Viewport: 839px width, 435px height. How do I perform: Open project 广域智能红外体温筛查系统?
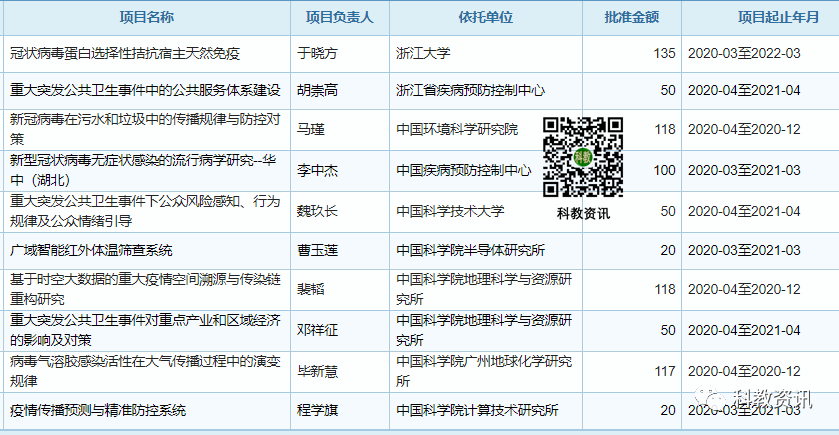pos(91,250)
